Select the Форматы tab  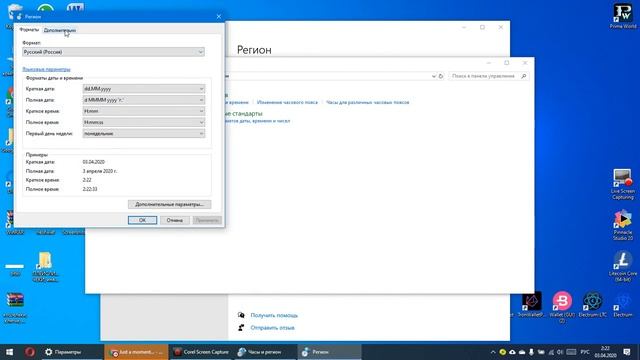point(29,30)
